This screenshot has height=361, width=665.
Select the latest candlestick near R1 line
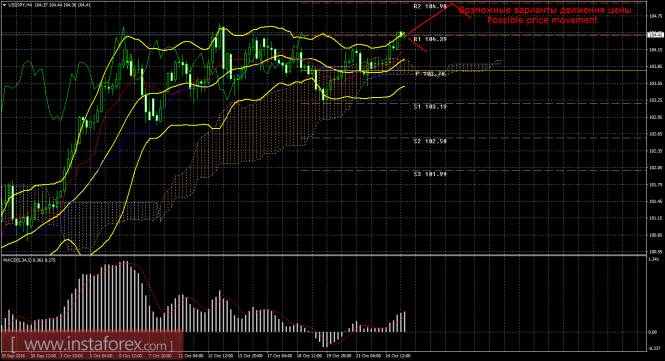tap(403, 35)
